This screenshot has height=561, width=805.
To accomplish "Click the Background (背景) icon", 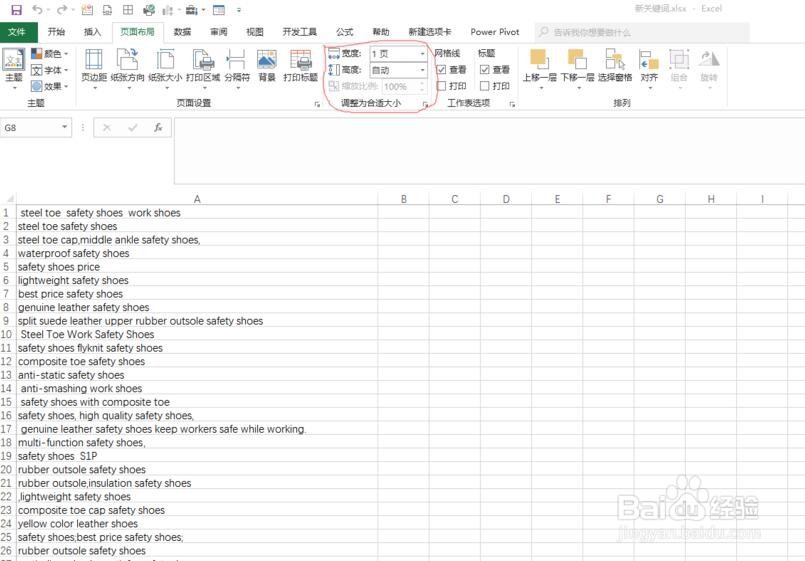I will [267, 60].
